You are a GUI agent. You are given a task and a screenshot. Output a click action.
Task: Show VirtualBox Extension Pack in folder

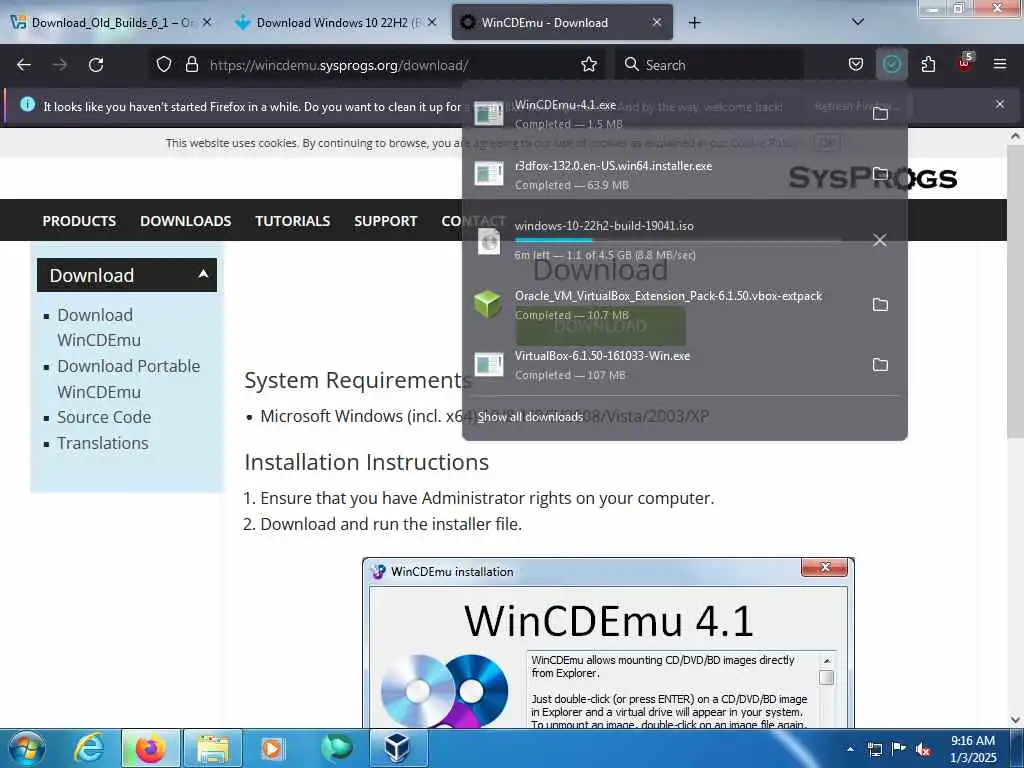880,304
